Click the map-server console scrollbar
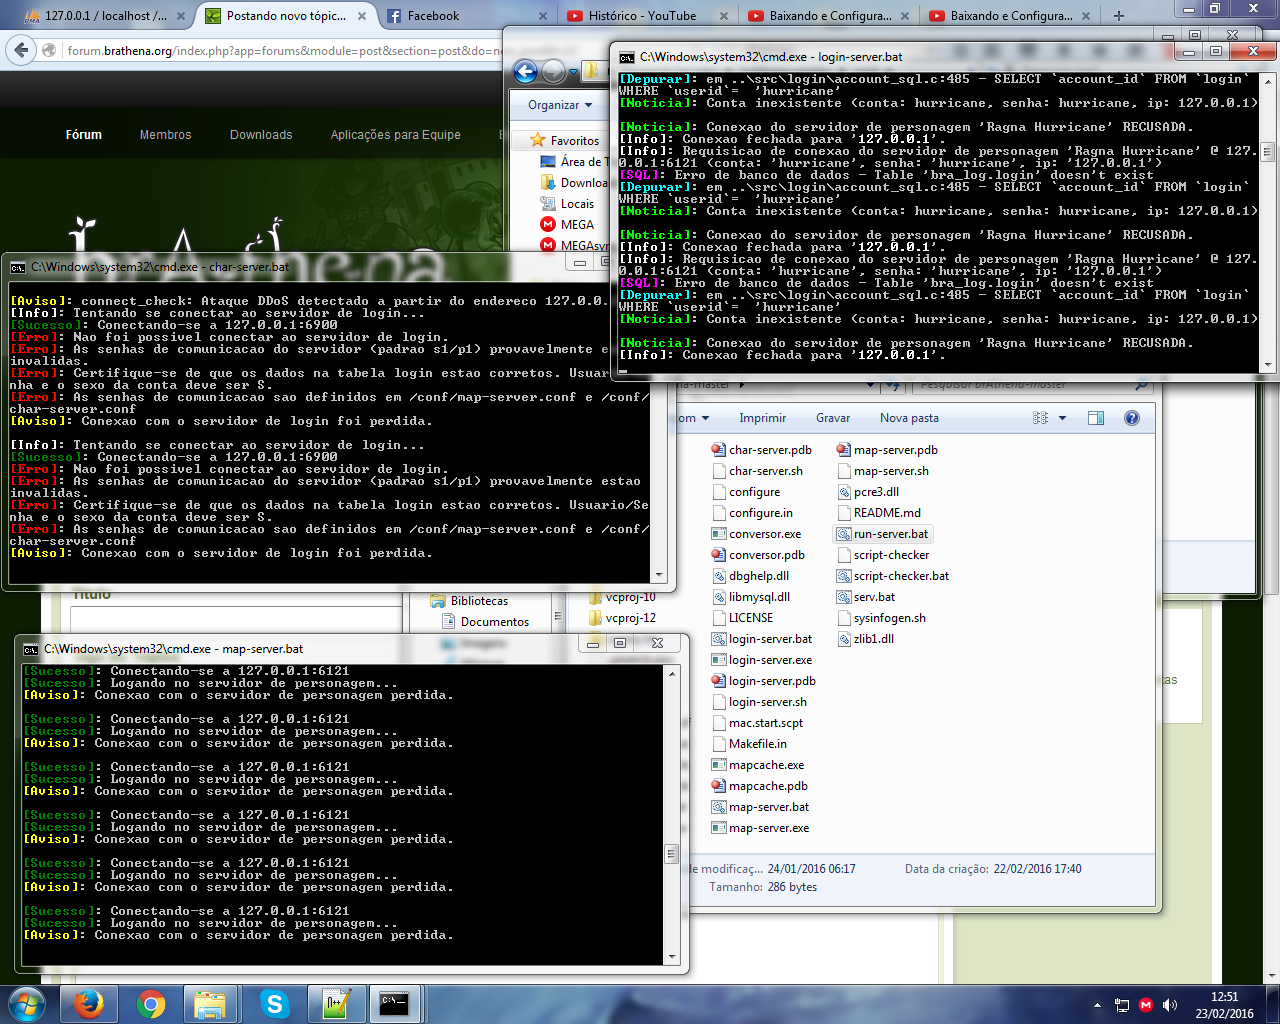 [x=672, y=854]
